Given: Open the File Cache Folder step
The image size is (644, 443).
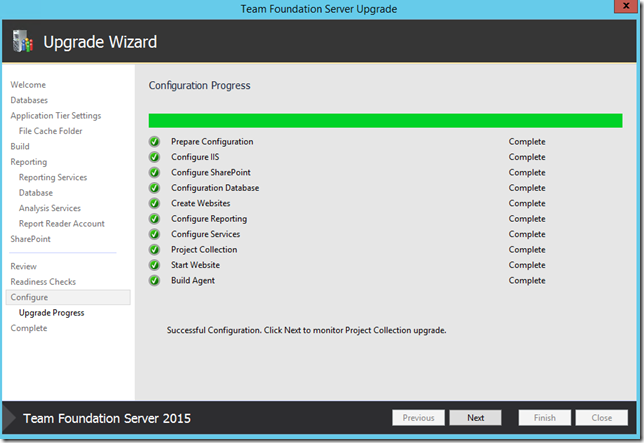Looking at the screenshot, I should 51,131.
